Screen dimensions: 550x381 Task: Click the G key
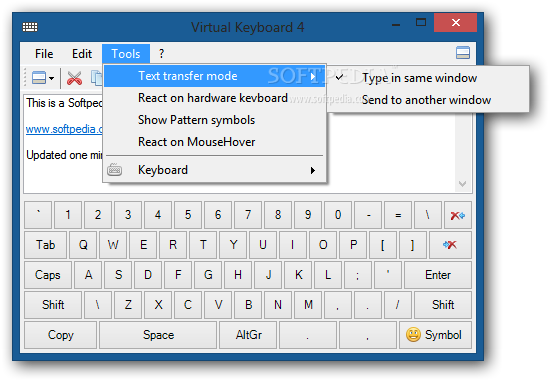pos(208,275)
